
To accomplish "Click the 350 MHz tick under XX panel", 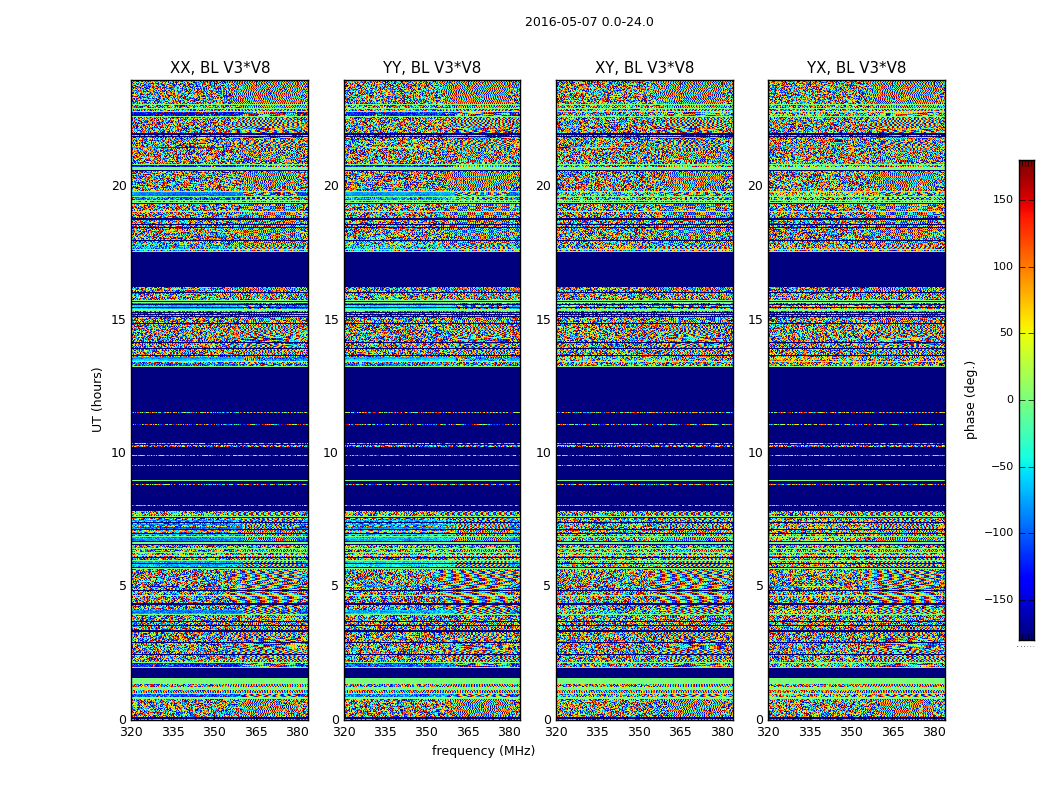I will 214,732.
